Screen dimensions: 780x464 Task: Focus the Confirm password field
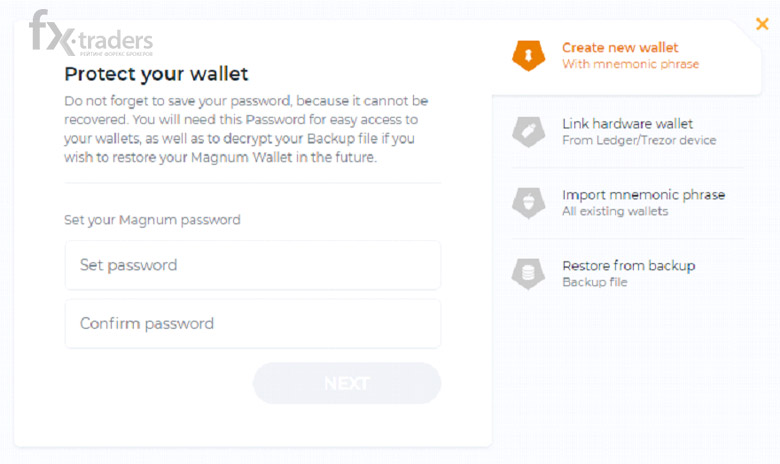(x=253, y=324)
